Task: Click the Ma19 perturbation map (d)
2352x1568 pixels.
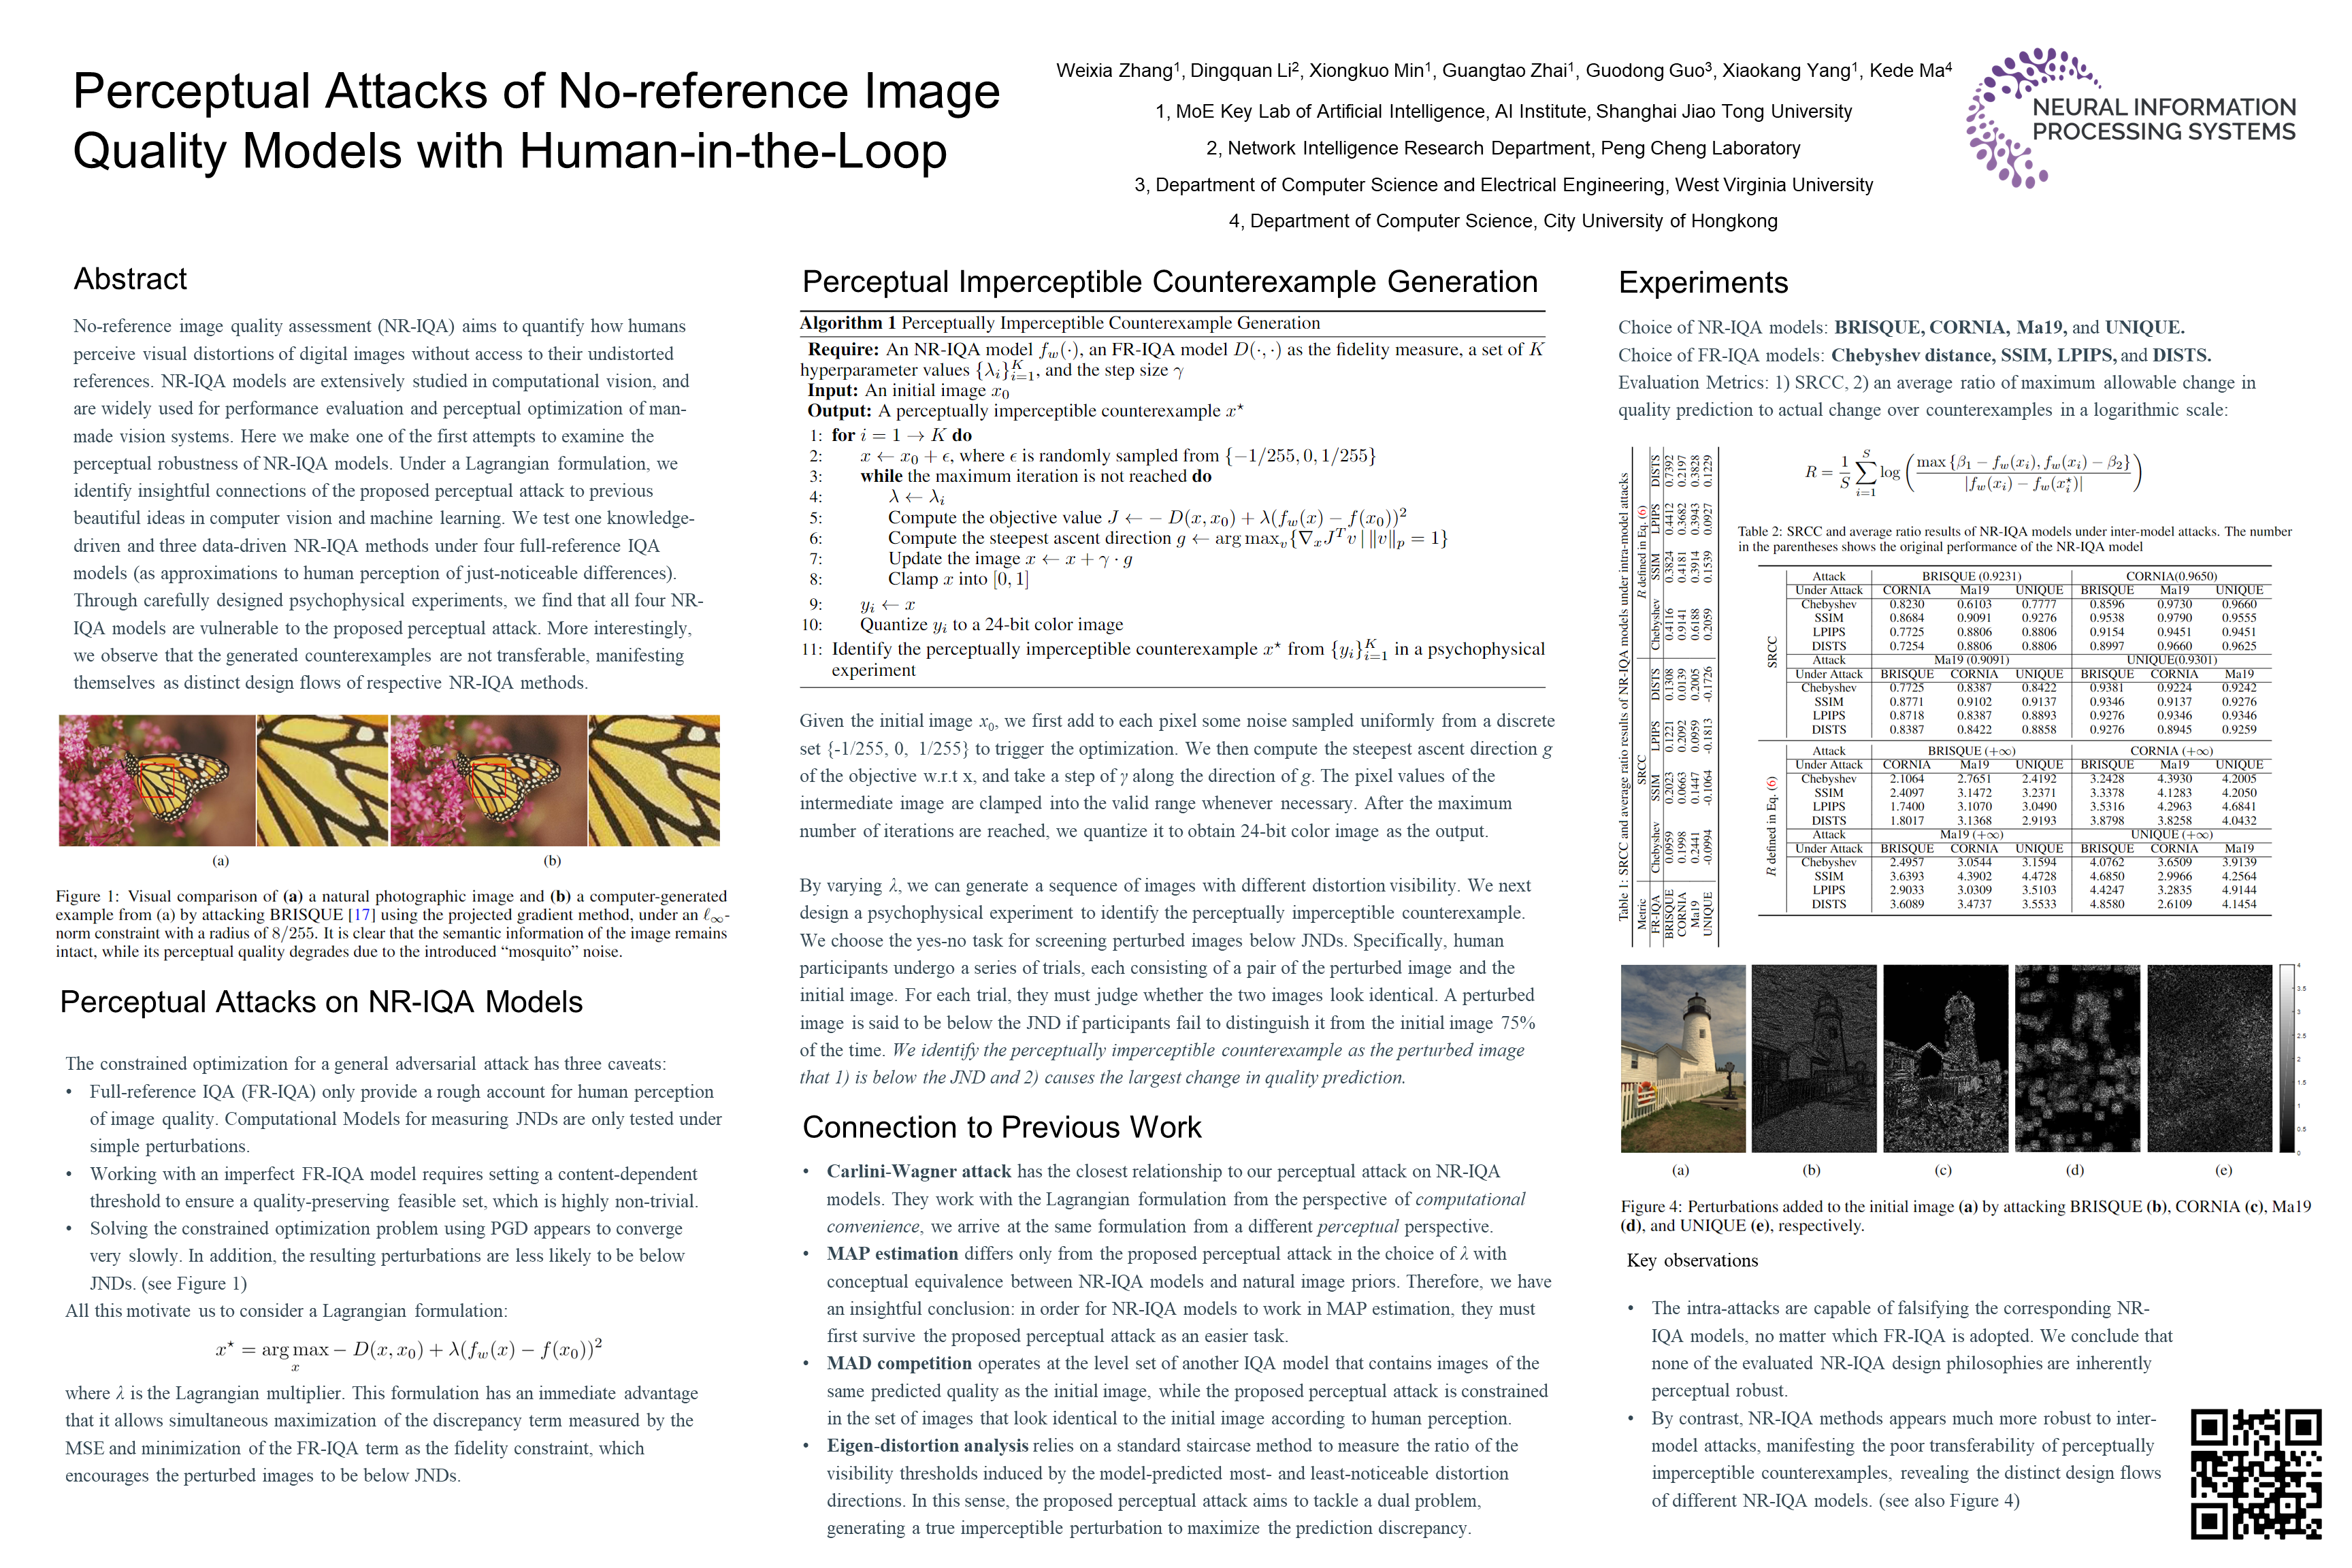Action: pos(2077,1058)
